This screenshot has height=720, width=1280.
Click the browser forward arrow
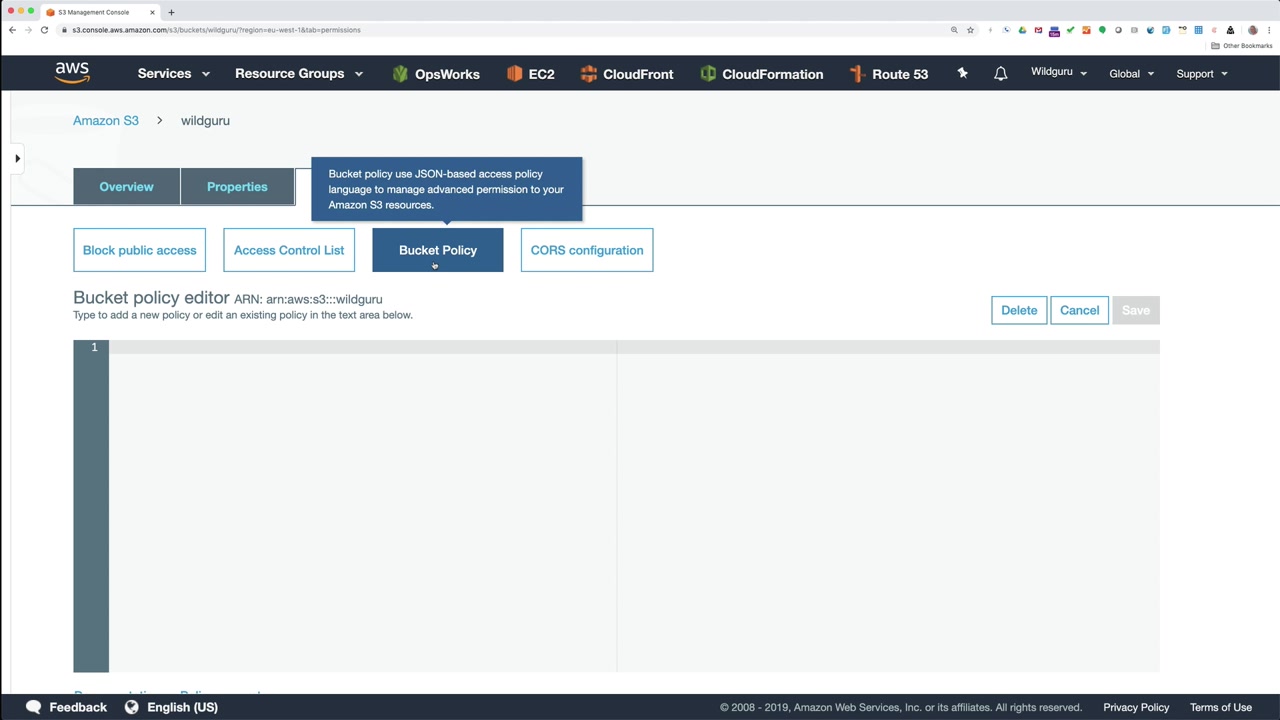click(x=28, y=30)
